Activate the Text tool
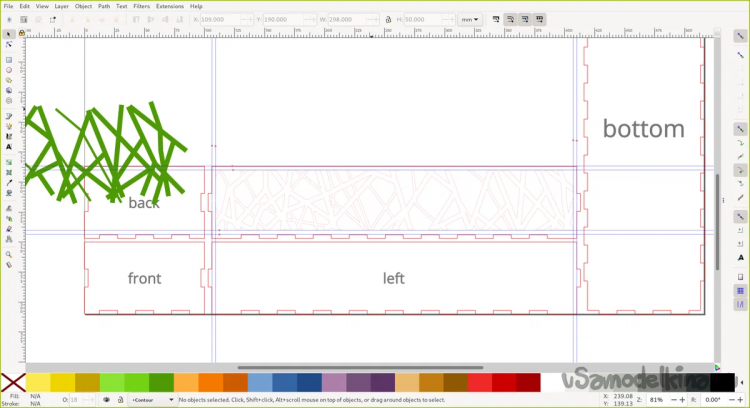 8,147
